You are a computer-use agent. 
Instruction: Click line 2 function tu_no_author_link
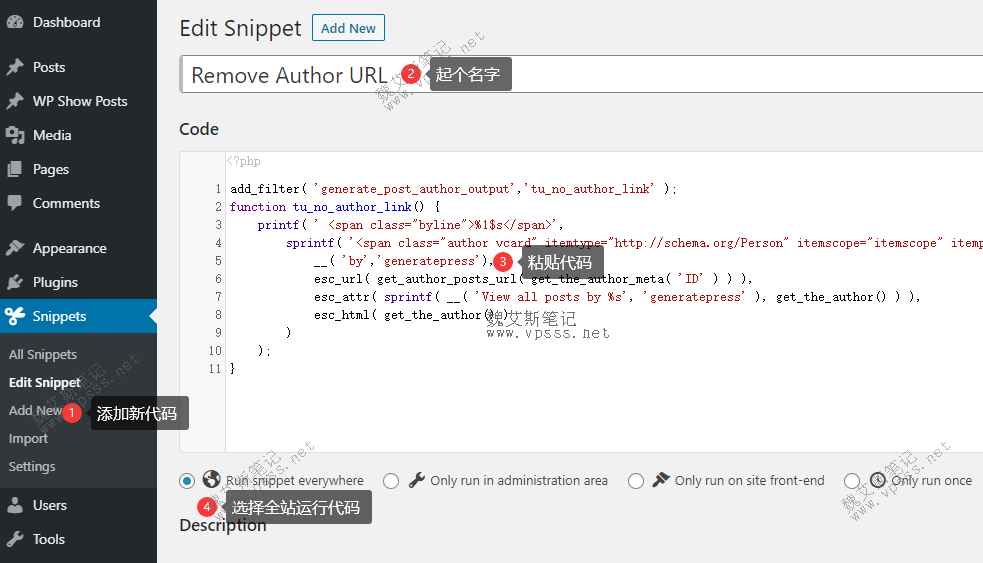pyautogui.click(x=335, y=207)
